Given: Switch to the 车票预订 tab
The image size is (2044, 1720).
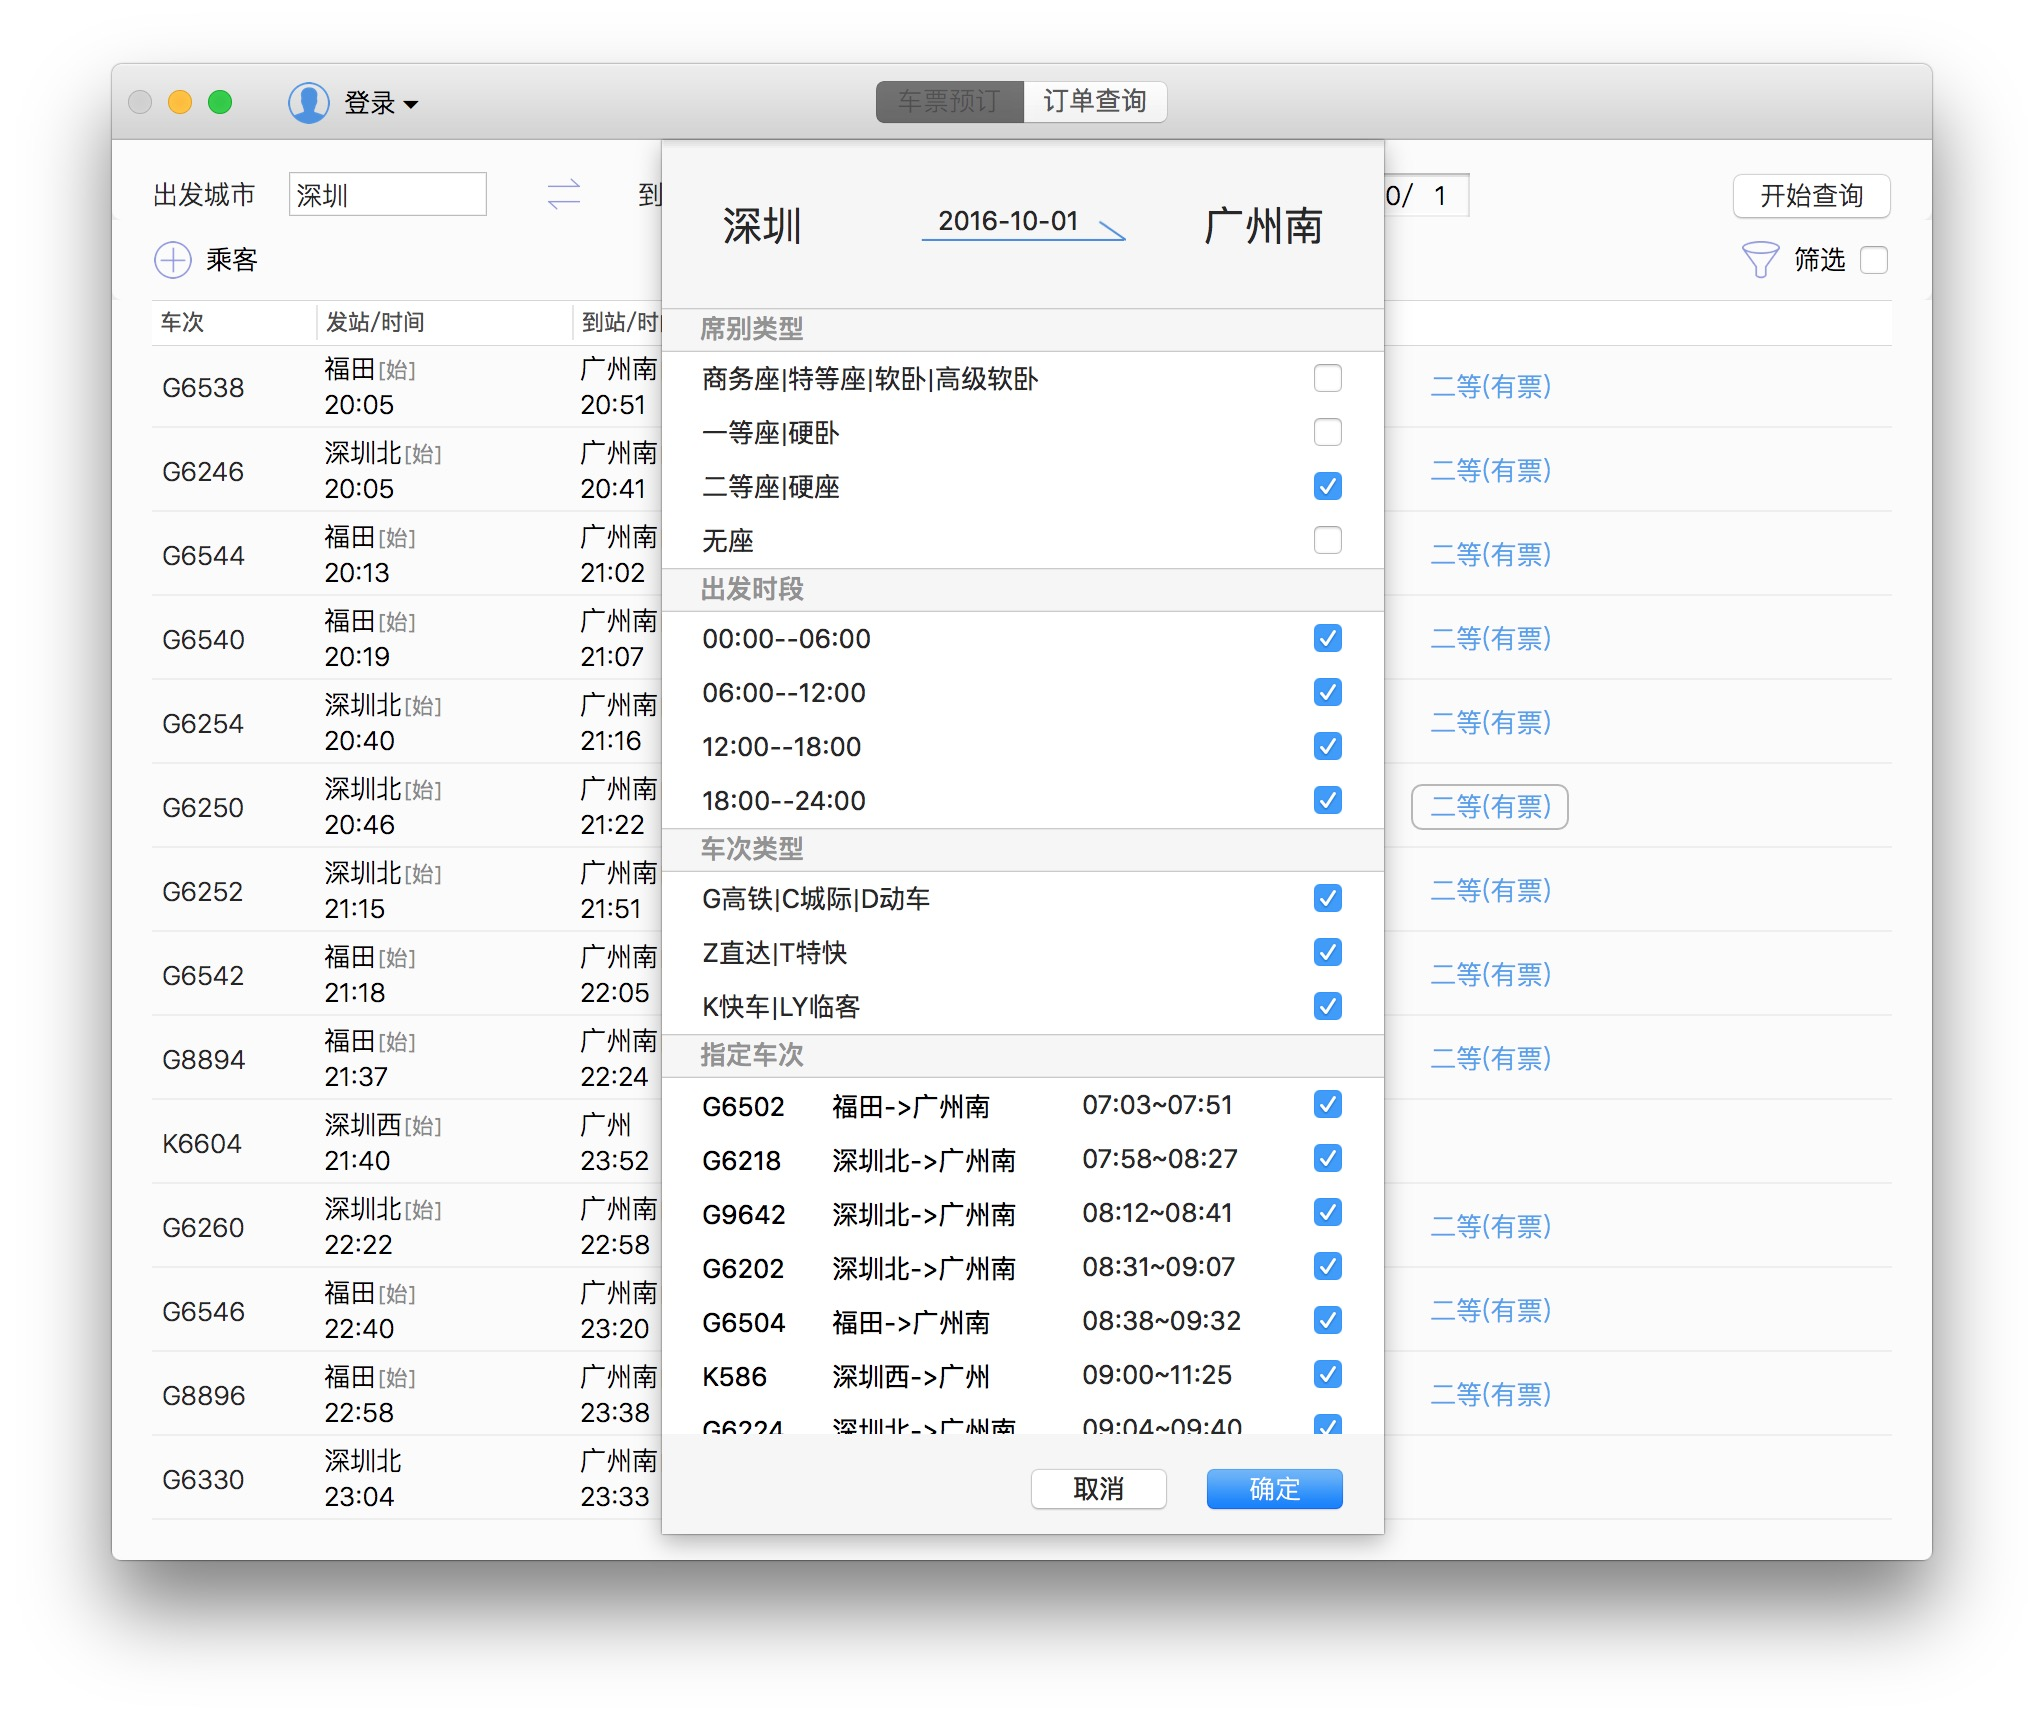Looking at the screenshot, I should point(949,101).
